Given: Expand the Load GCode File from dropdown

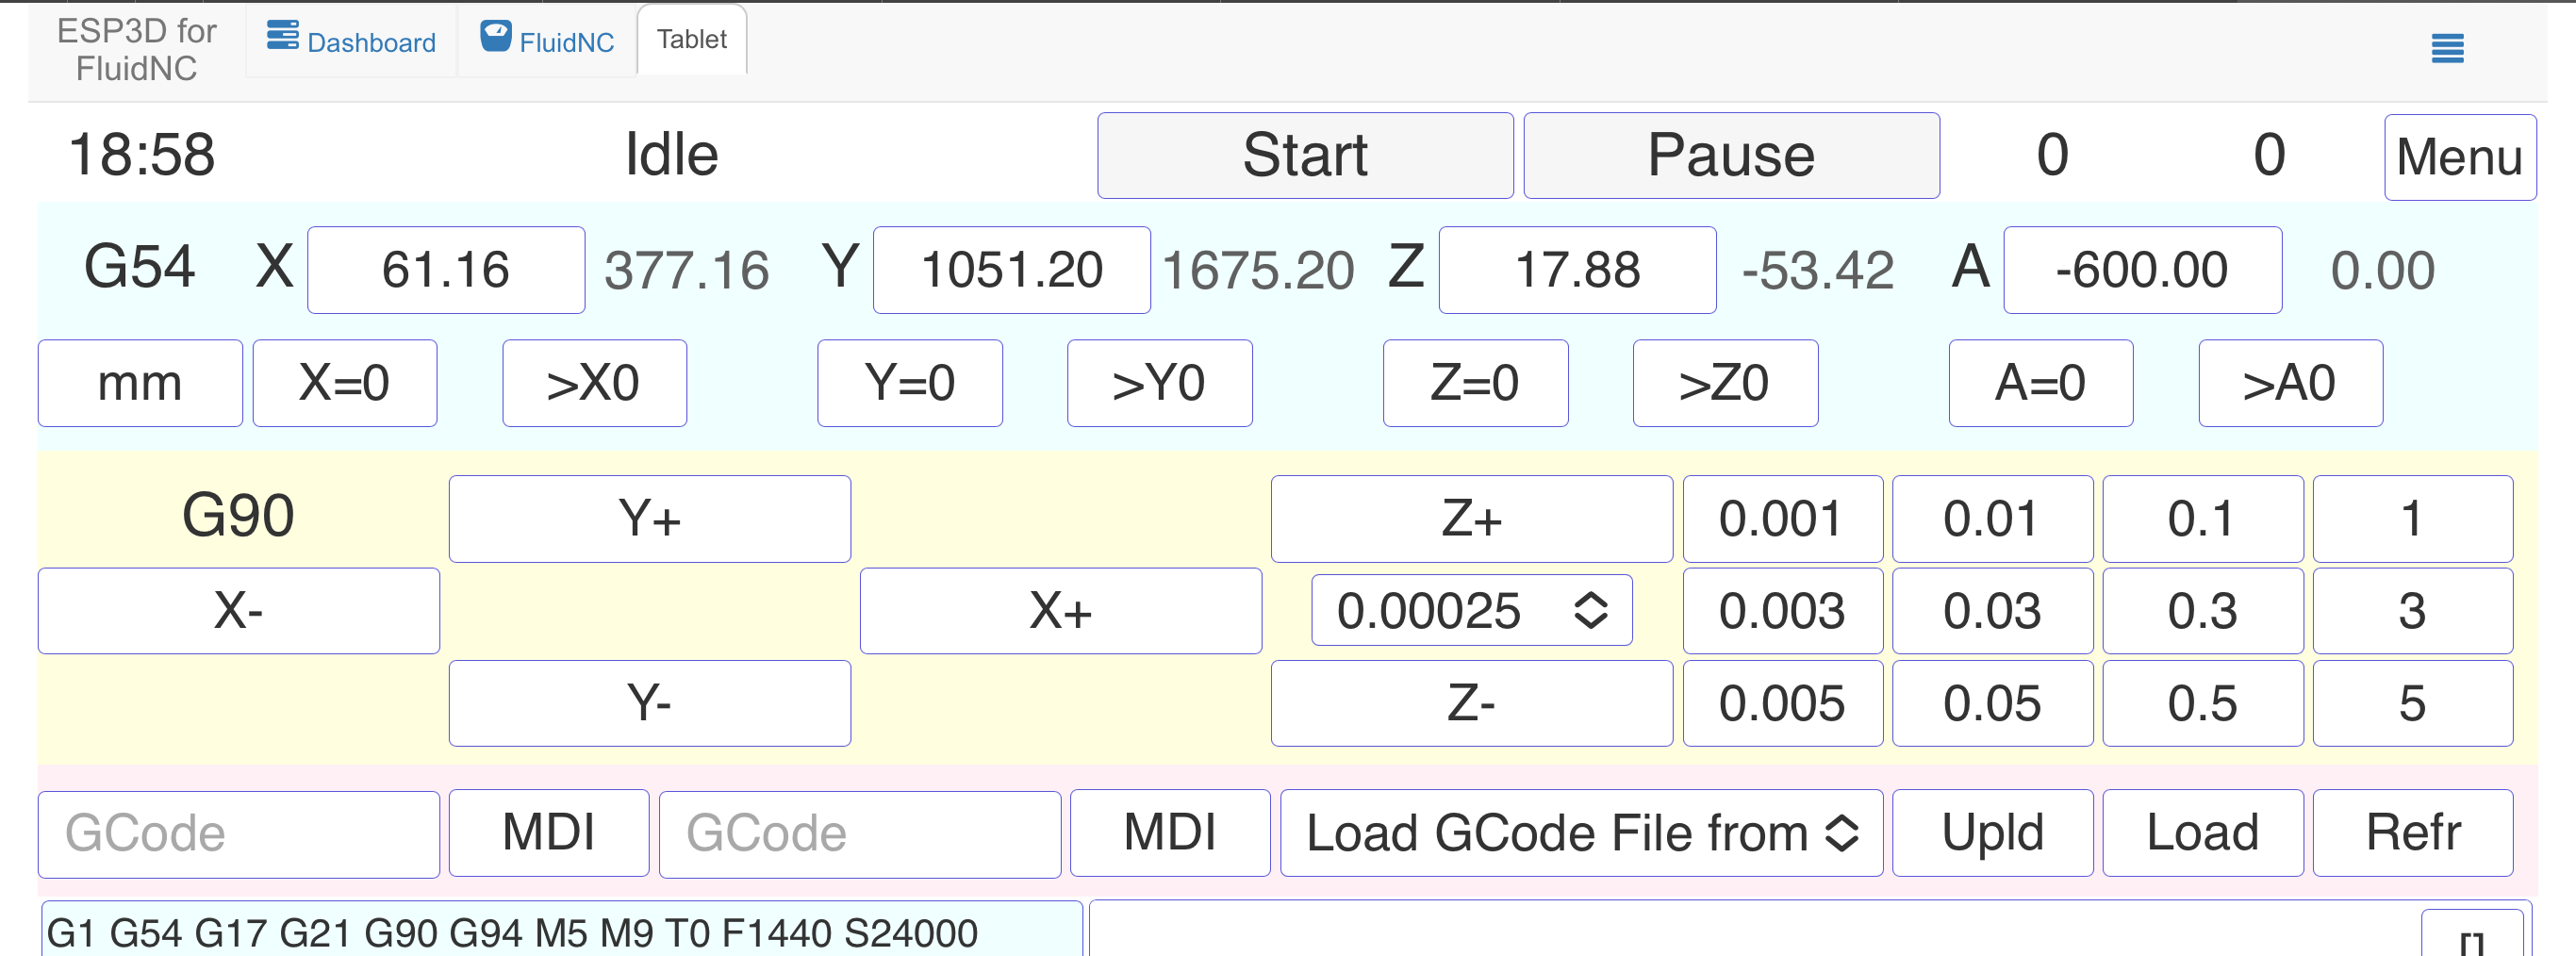Looking at the screenshot, I should click(1580, 833).
